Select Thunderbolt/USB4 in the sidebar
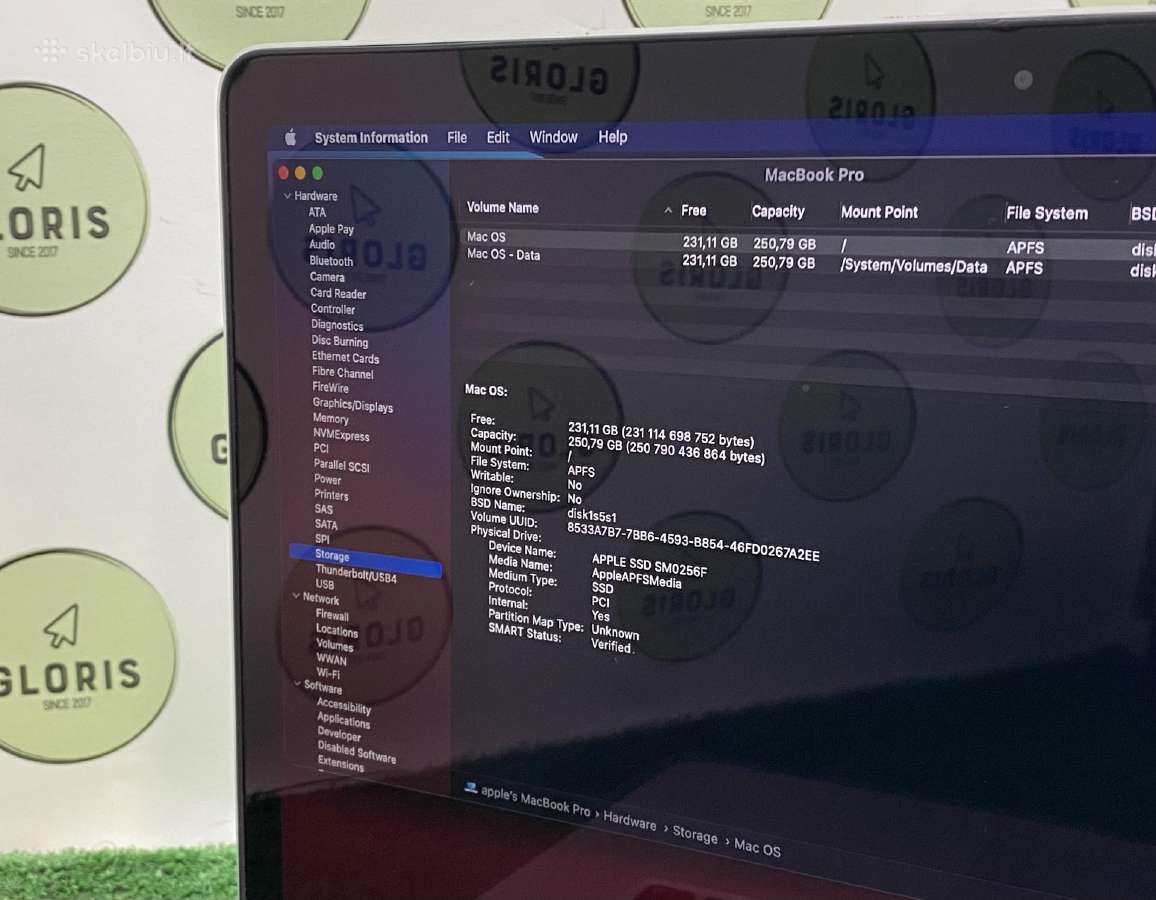 click(356, 574)
